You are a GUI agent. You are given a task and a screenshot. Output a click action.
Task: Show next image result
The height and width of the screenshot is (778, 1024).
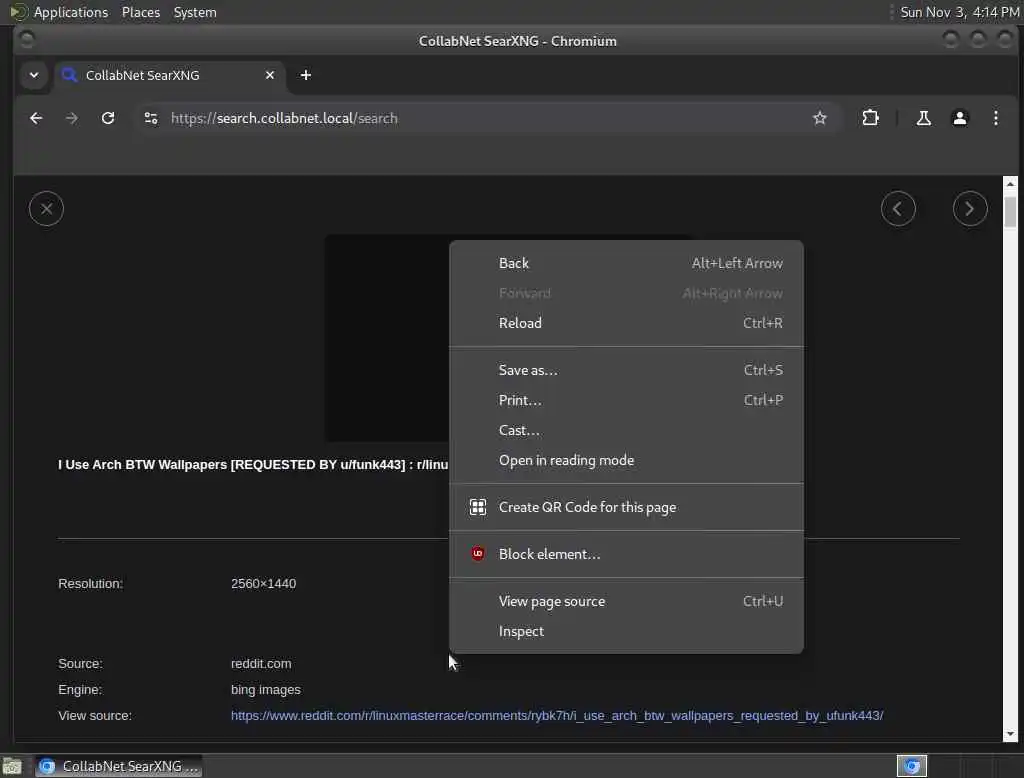coord(970,209)
